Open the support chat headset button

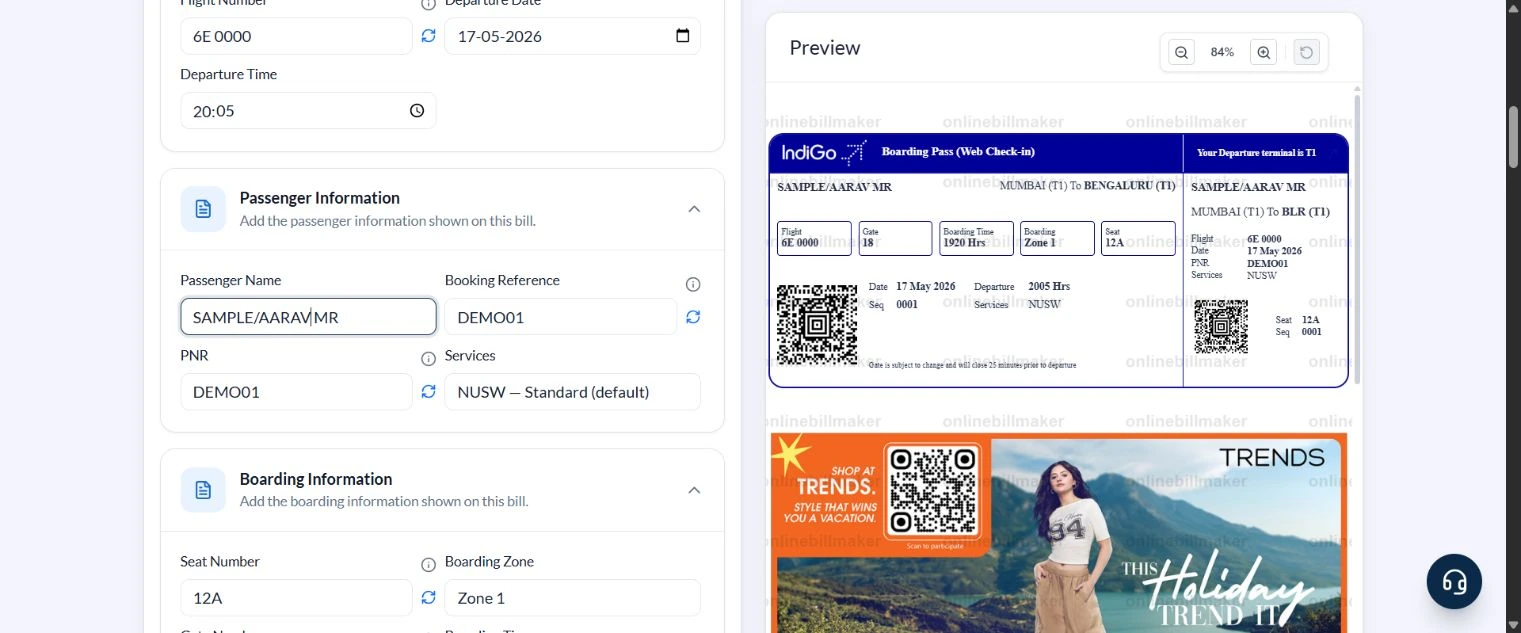point(1454,581)
